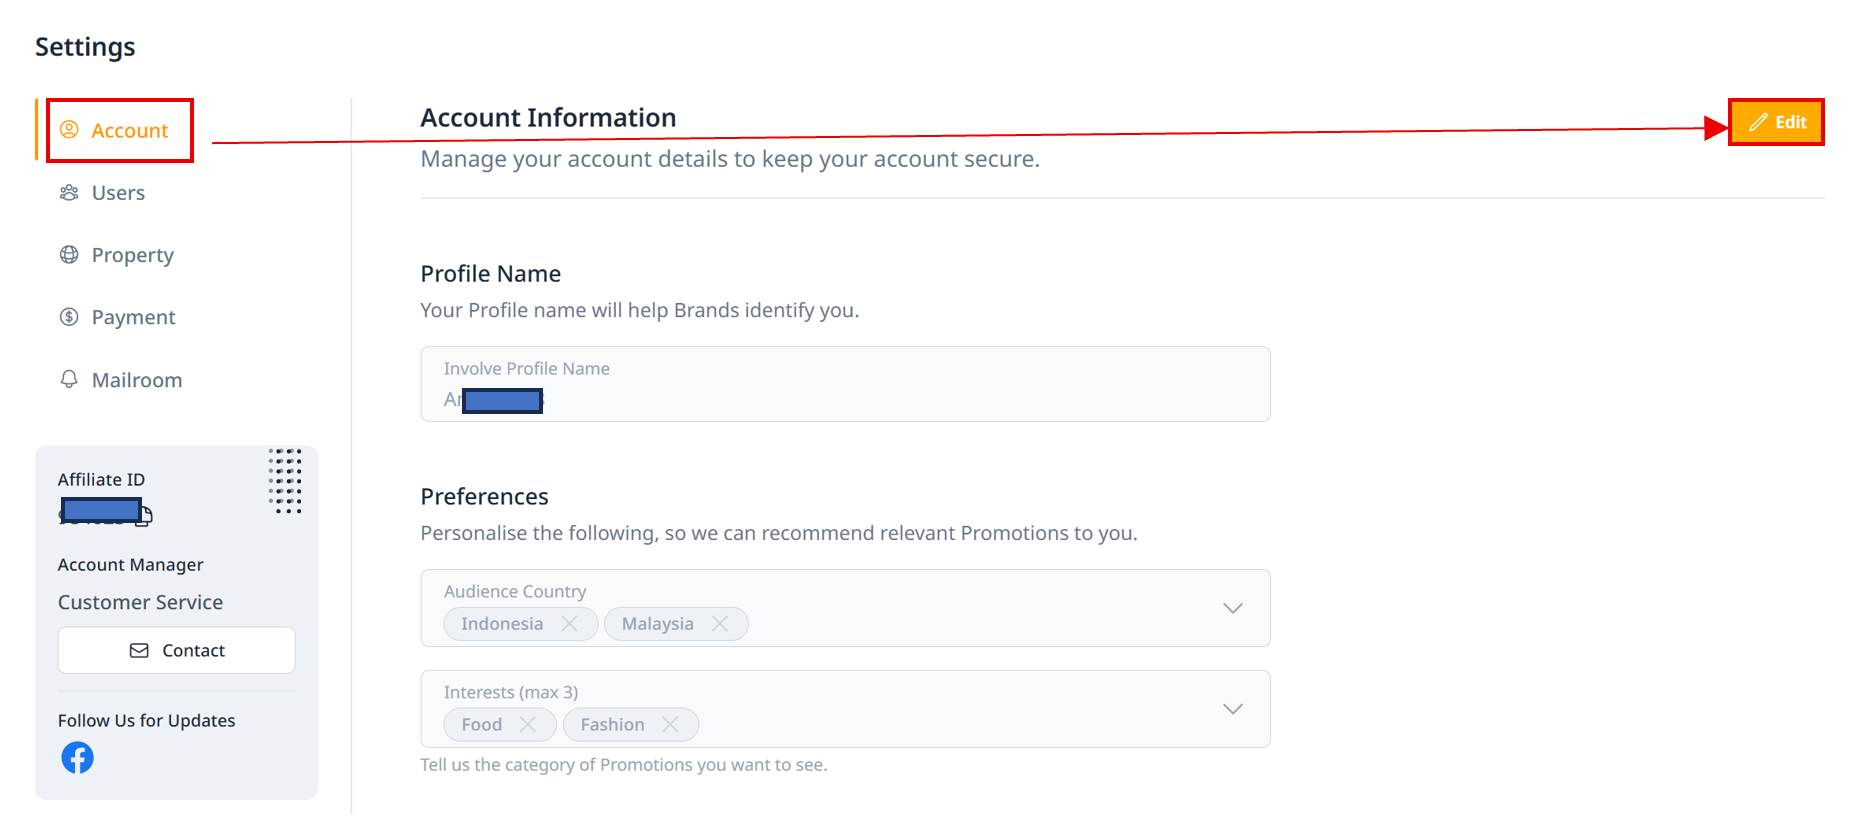Open the Mailroom settings section

pos(136,380)
